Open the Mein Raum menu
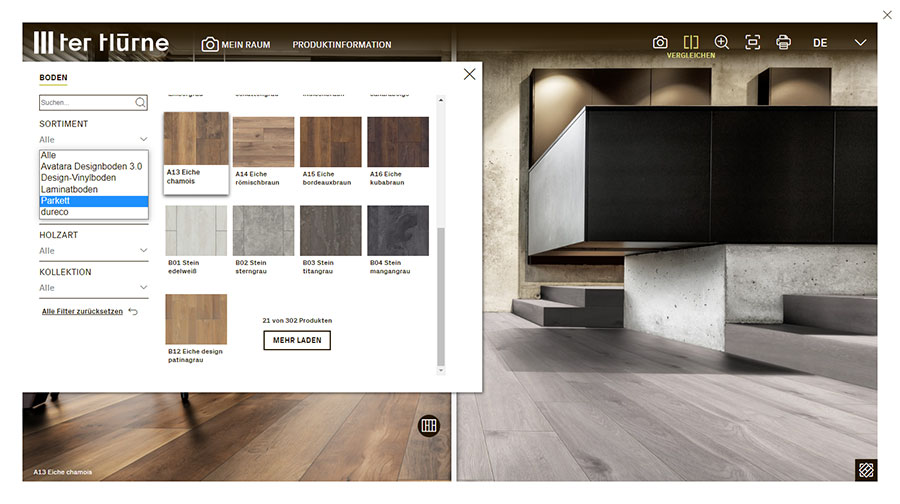 [x=236, y=44]
